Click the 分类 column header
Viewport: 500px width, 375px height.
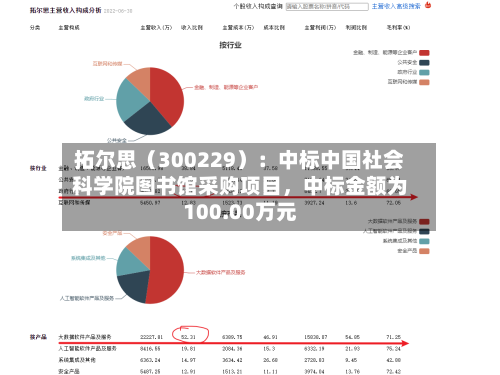[35, 28]
